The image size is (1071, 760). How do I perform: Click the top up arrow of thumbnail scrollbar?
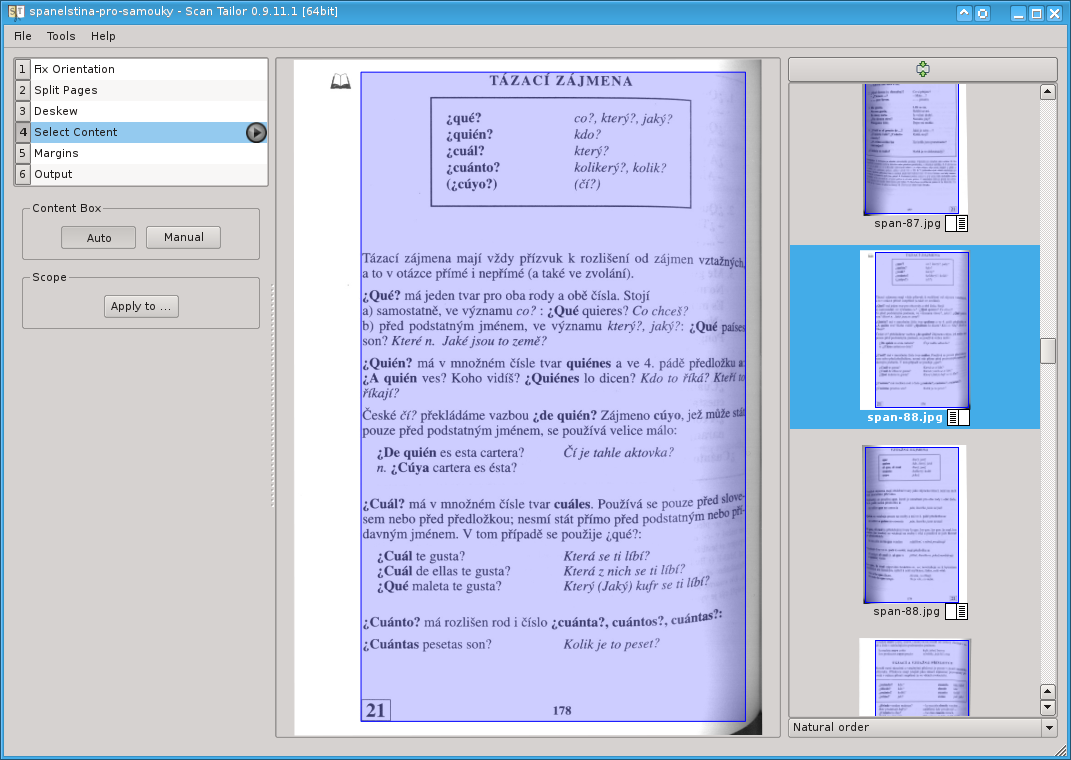pos(1047,92)
